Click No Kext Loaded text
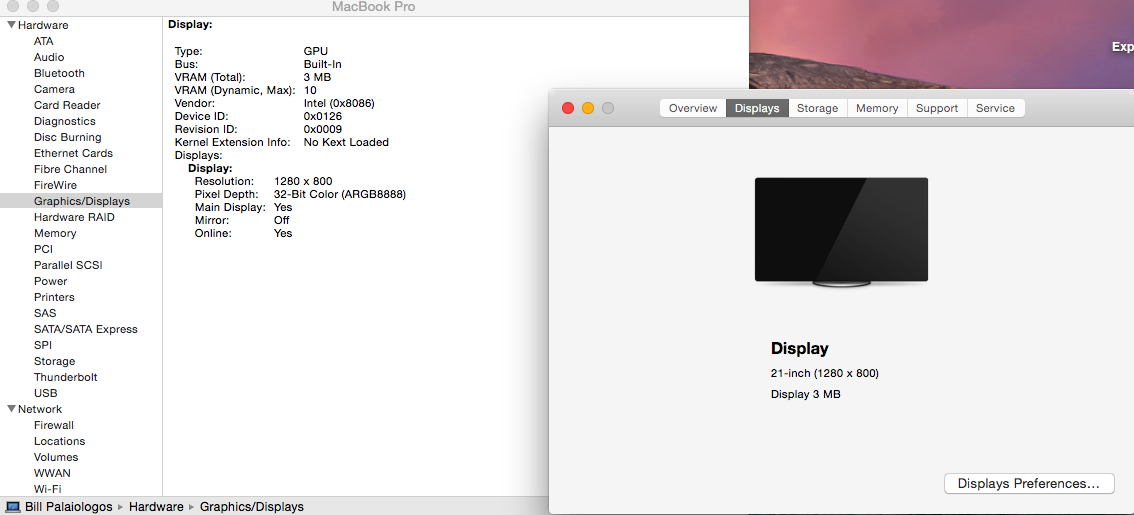The image size is (1134, 515). [x=346, y=142]
